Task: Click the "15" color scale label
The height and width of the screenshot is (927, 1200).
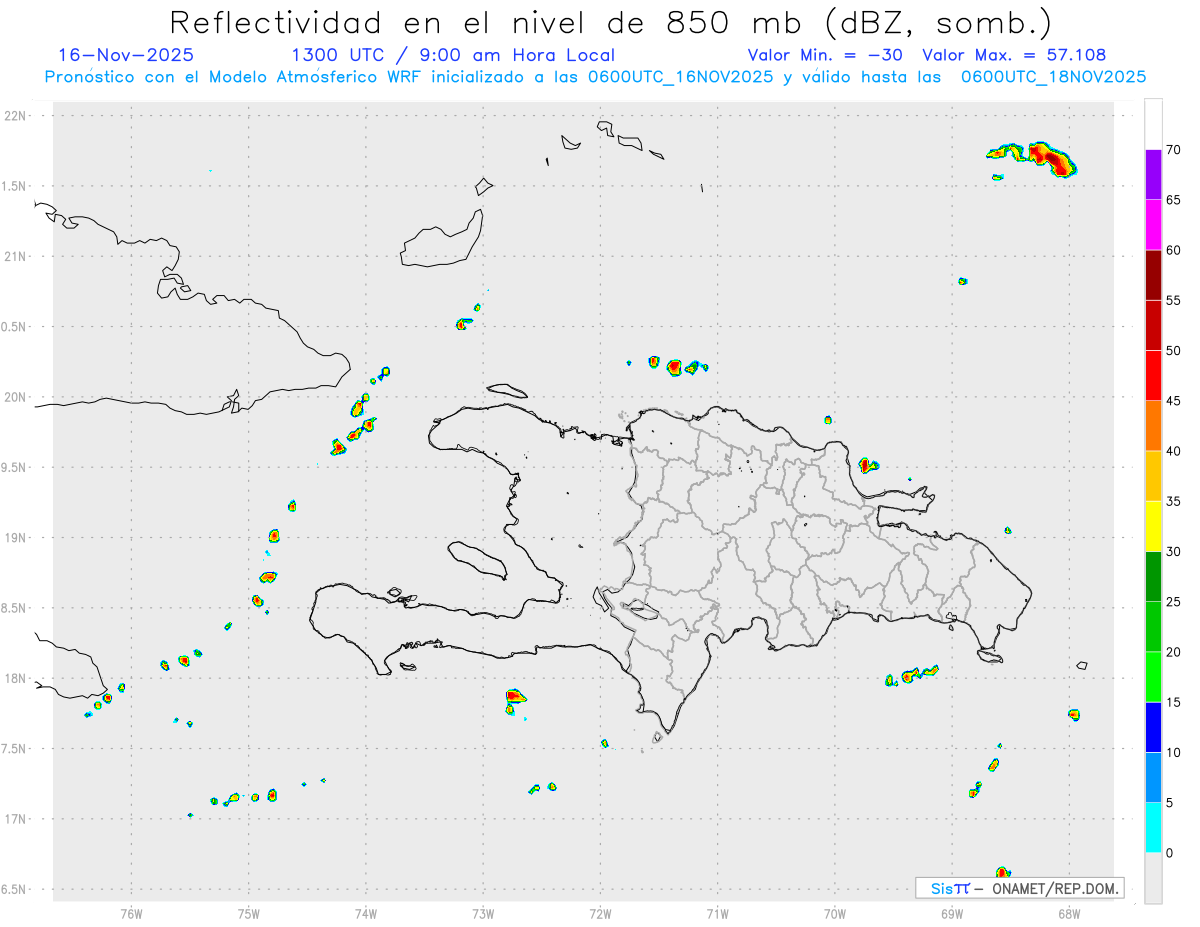Action: [1174, 702]
